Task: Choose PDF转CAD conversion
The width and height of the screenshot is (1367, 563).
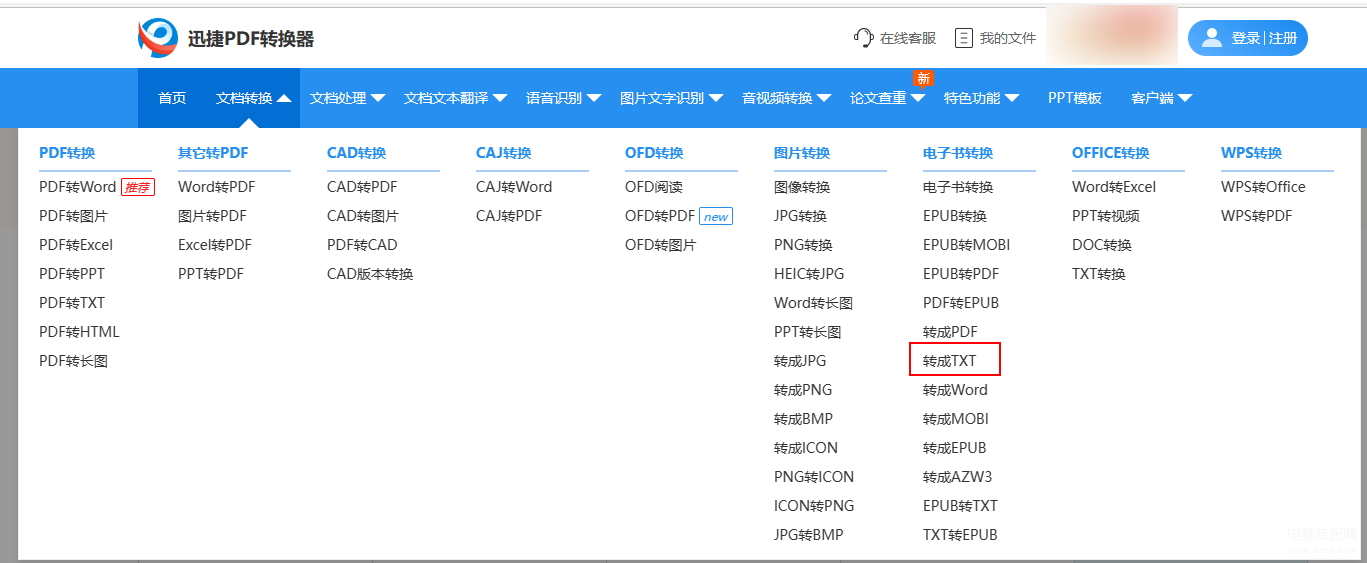Action: coord(362,245)
